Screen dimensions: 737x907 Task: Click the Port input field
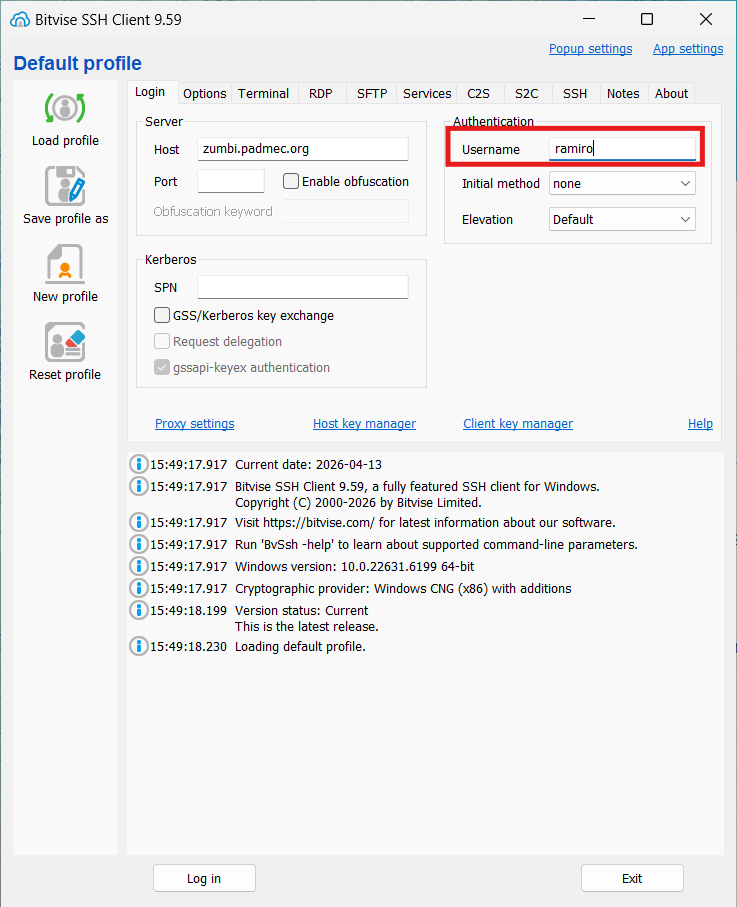[x=231, y=181]
